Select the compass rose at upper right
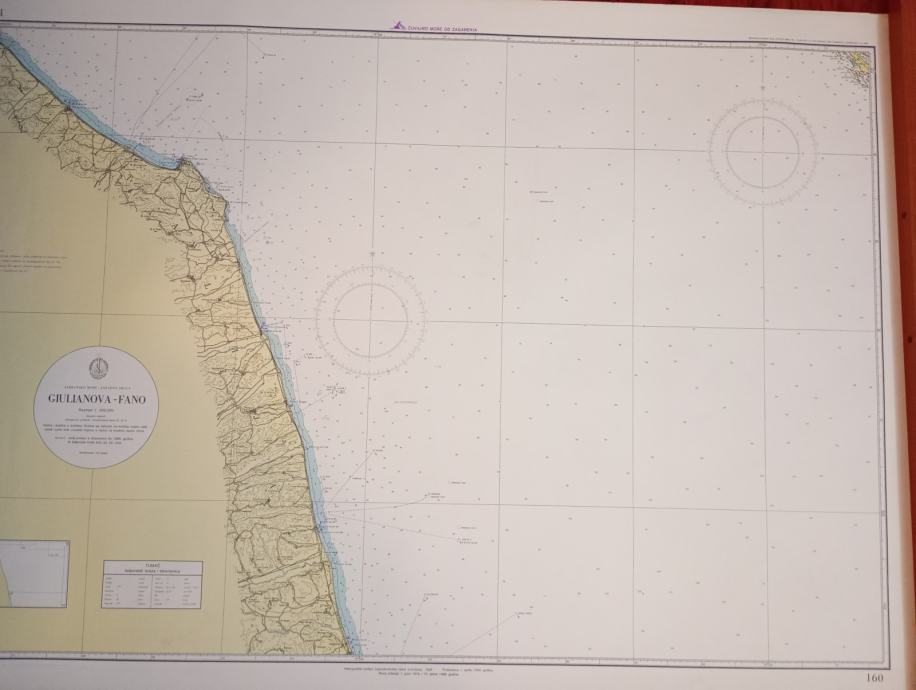The height and width of the screenshot is (690, 916). pos(763,152)
